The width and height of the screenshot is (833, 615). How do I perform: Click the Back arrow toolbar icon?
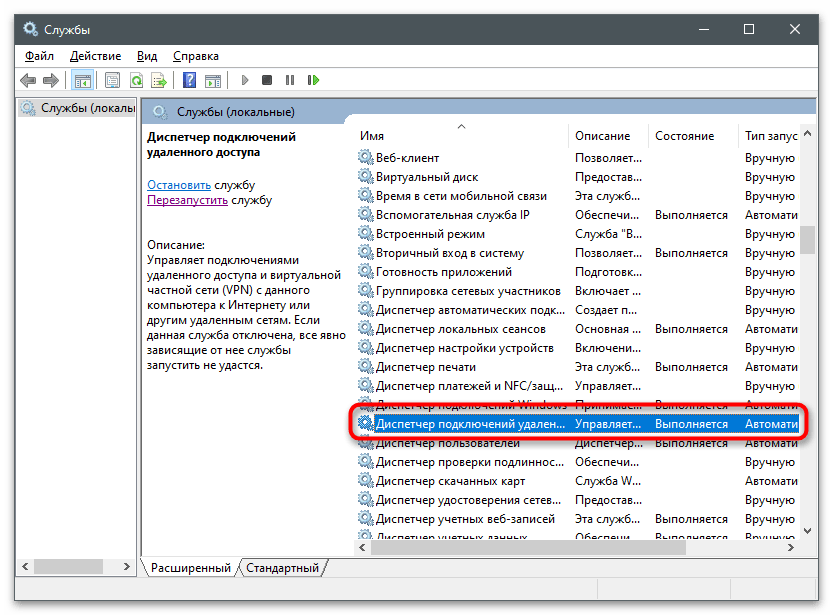click(27, 80)
